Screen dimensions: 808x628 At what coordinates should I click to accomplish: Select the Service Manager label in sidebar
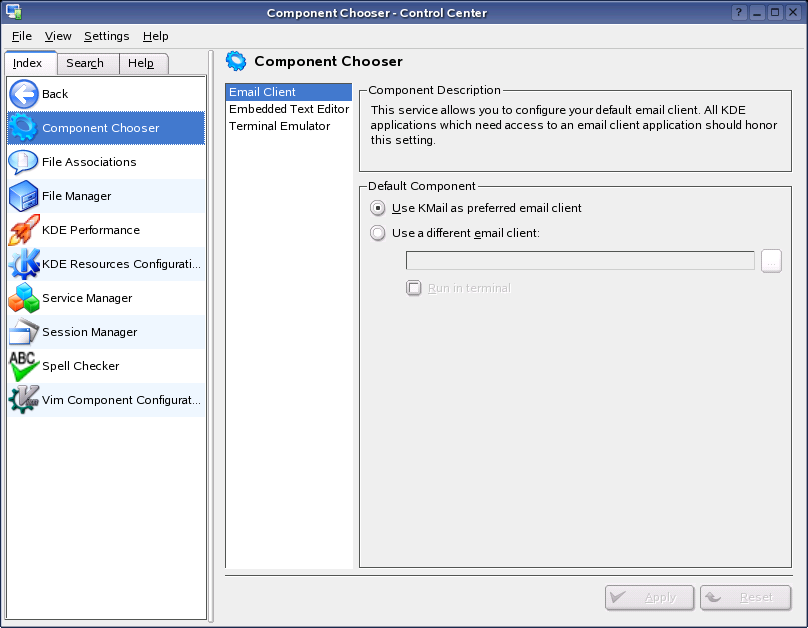[x=87, y=298]
